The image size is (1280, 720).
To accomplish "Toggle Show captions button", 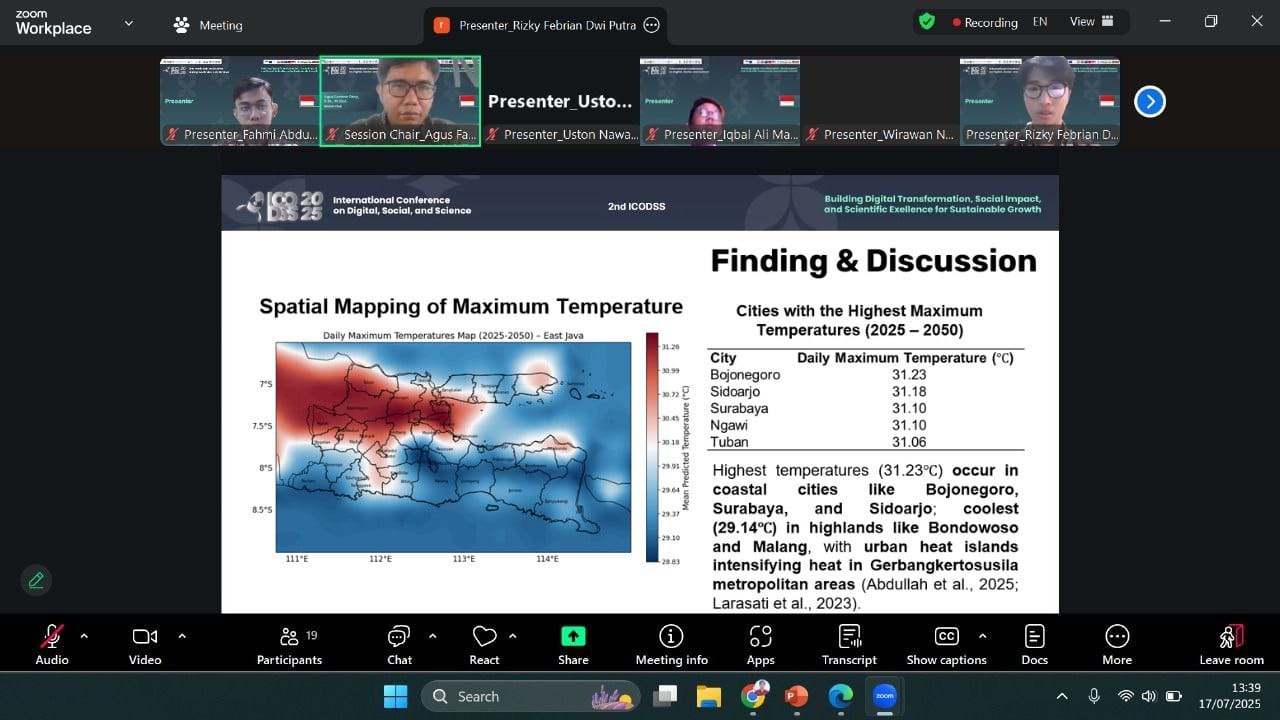I will (x=946, y=644).
